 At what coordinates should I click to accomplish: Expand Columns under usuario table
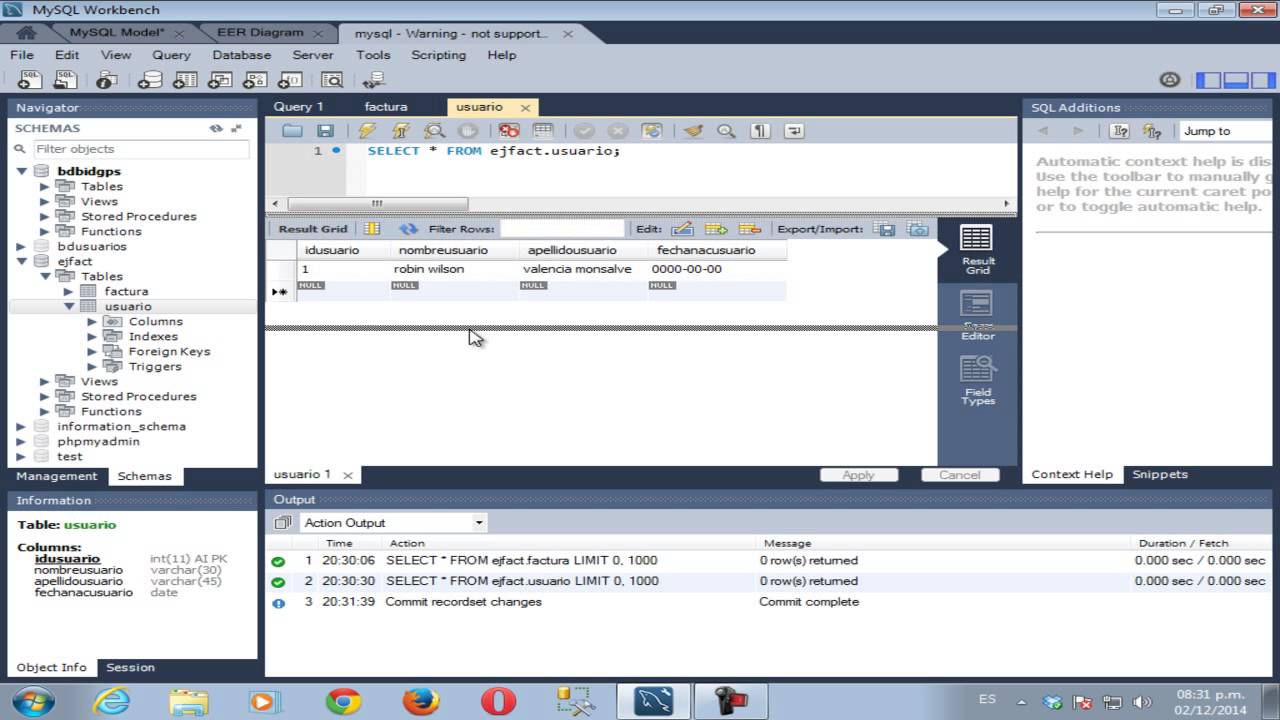tap(92, 321)
